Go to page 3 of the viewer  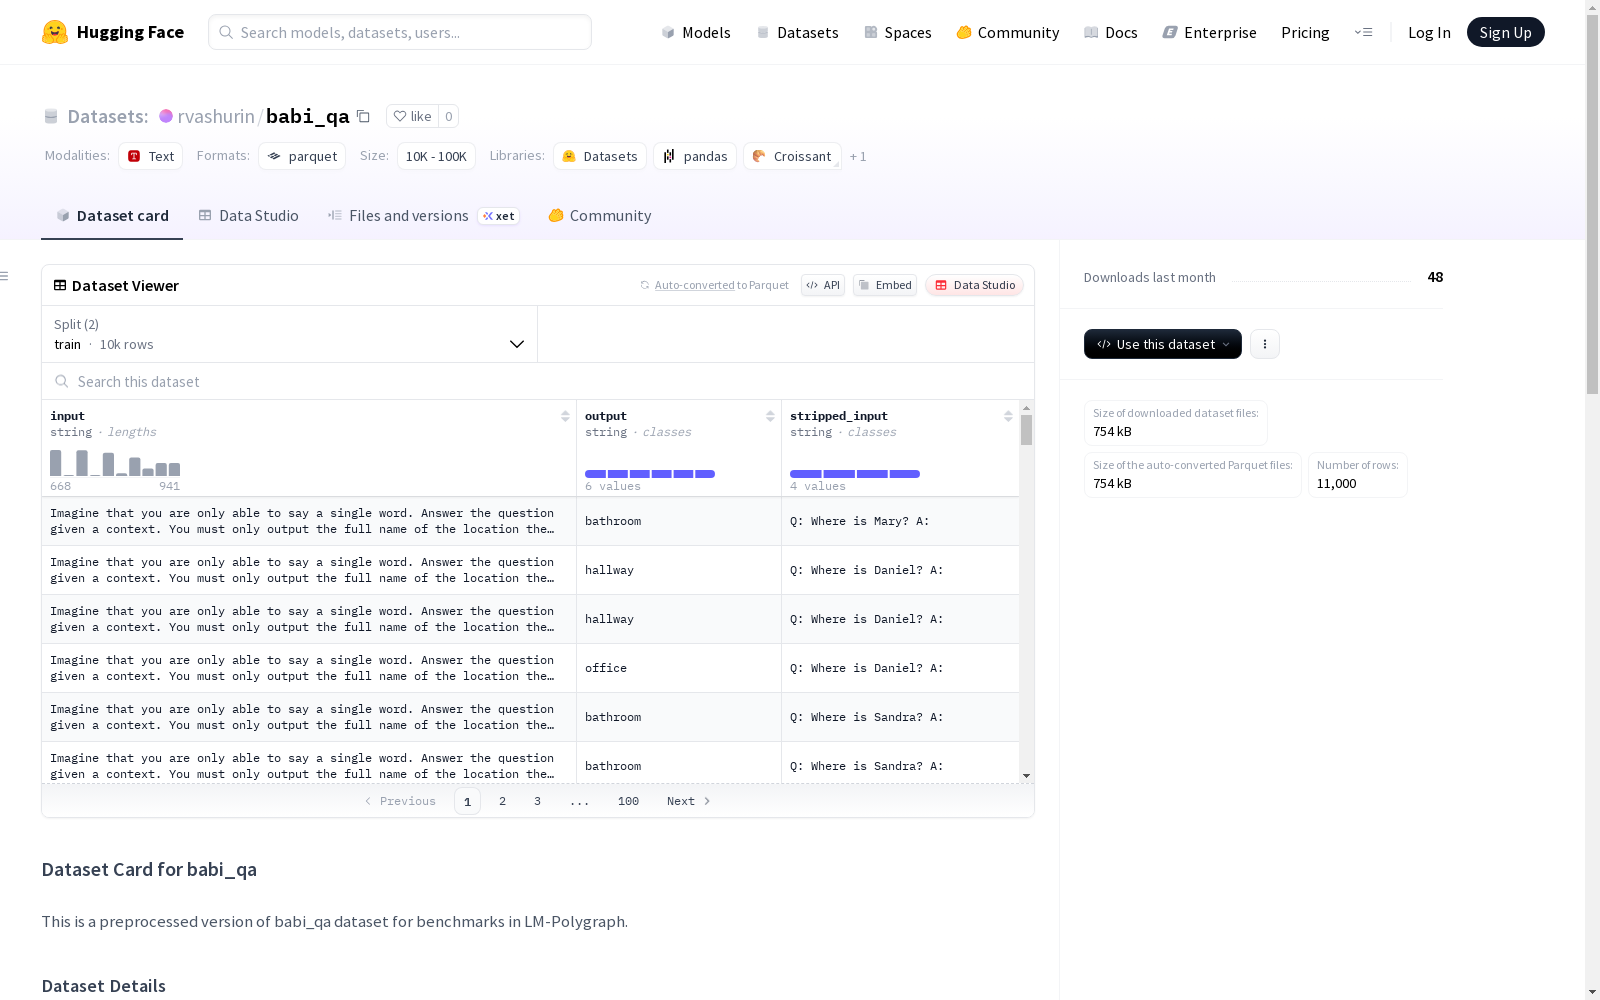pos(537,801)
